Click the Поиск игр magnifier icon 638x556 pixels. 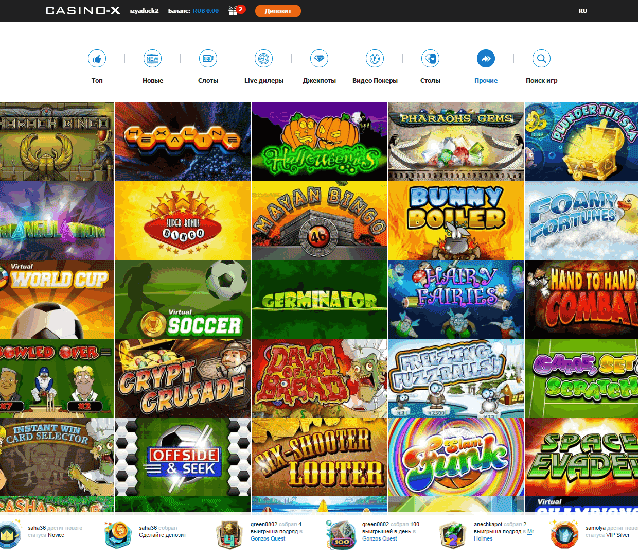point(541,59)
